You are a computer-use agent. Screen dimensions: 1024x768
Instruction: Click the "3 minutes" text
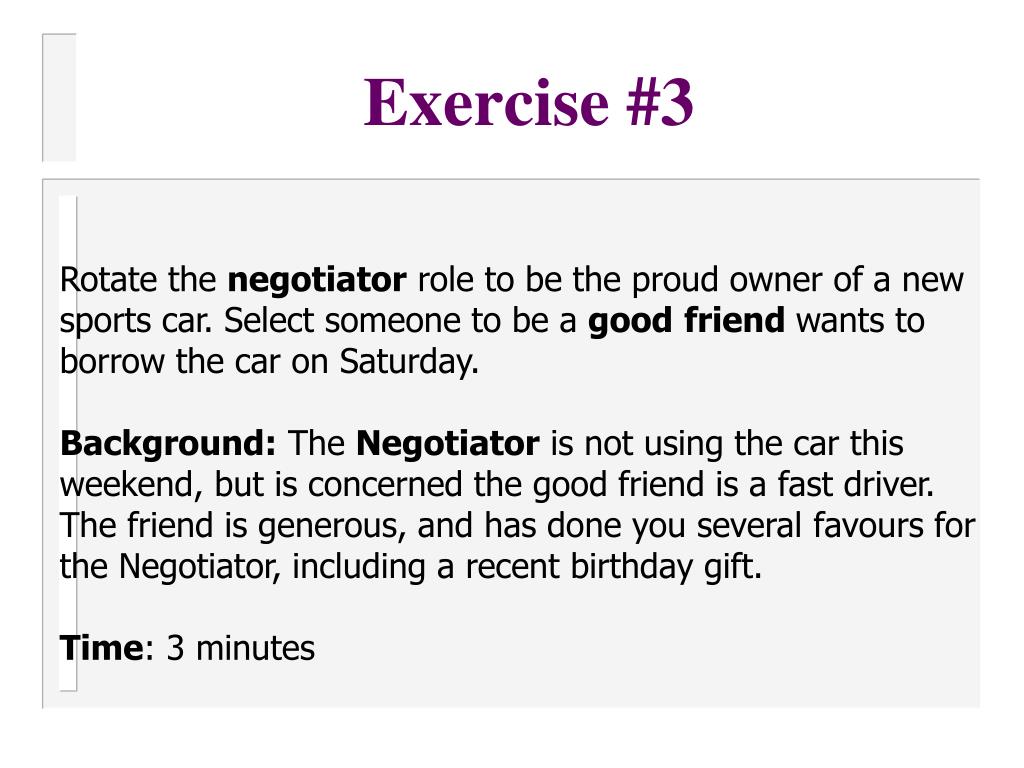240,648
